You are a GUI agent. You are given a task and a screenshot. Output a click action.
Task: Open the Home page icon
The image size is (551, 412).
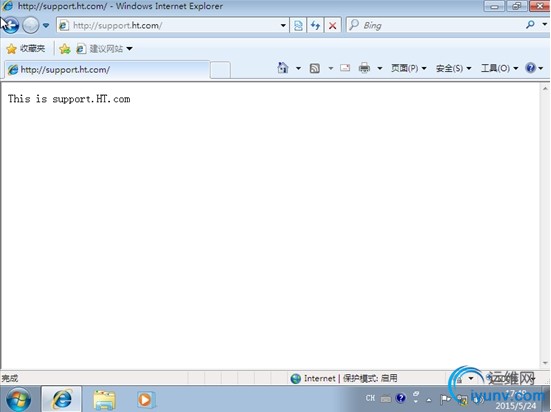(x=283, y=67)
